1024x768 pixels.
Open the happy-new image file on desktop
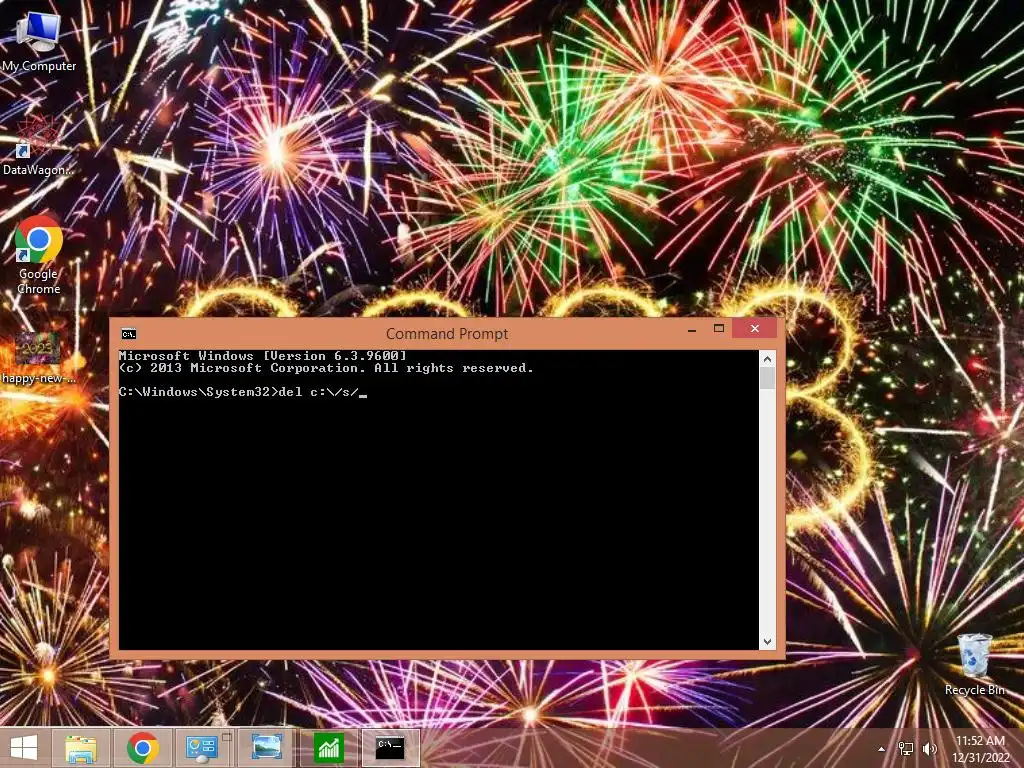(38, 358)
